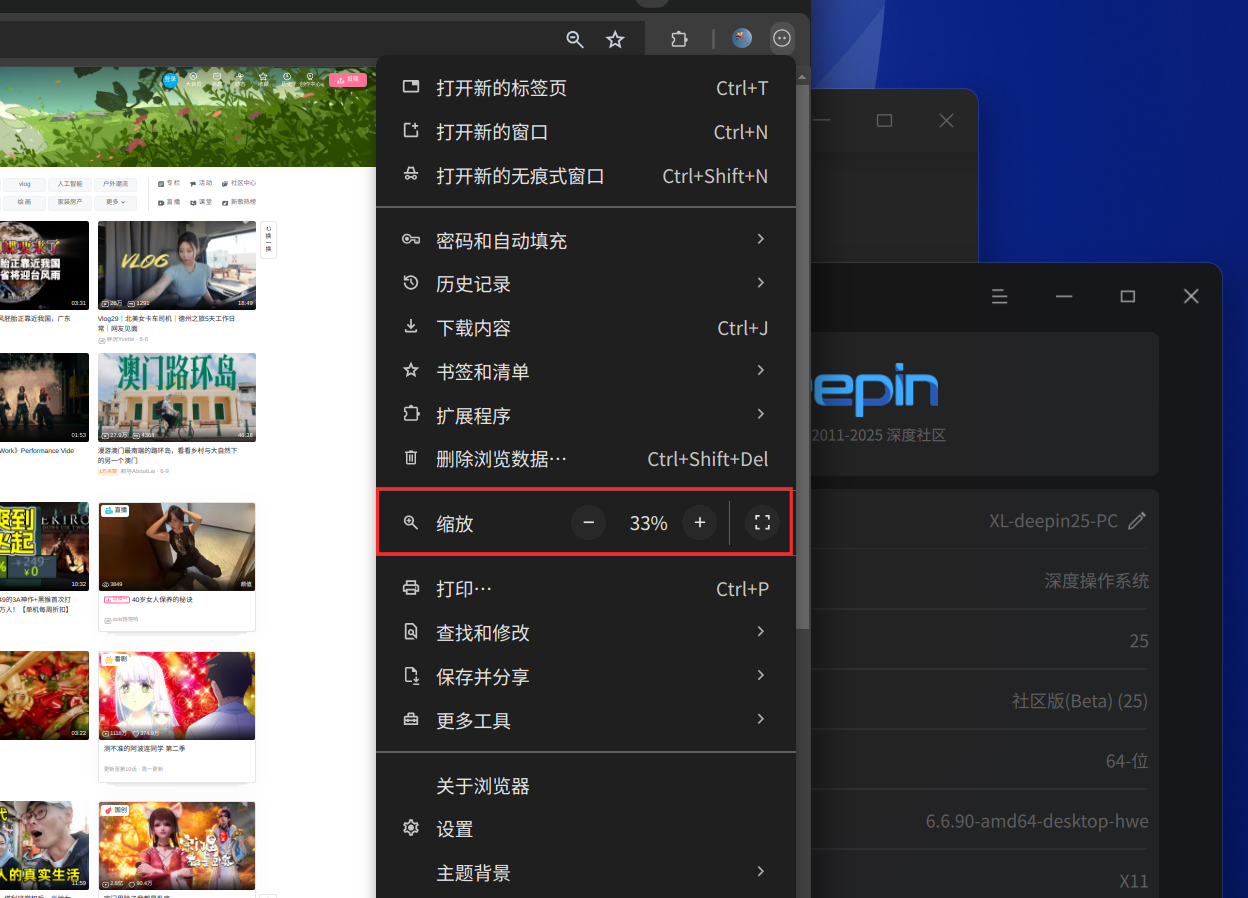Increase zoom with the plus button
This screenshot has height=898, width=1248.
click(x=700, y=522)
